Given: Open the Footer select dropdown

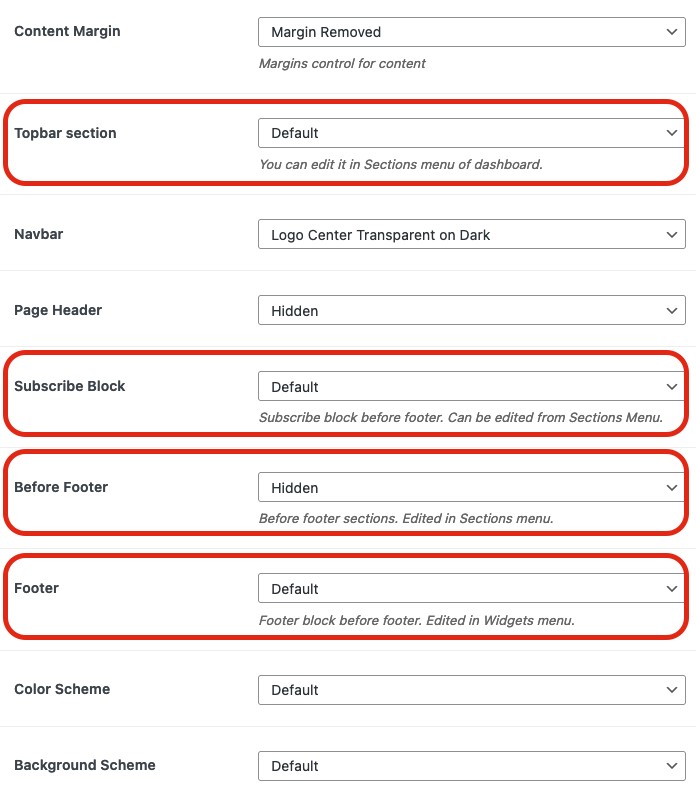Looking at the screenshot, I should (472, 588).
